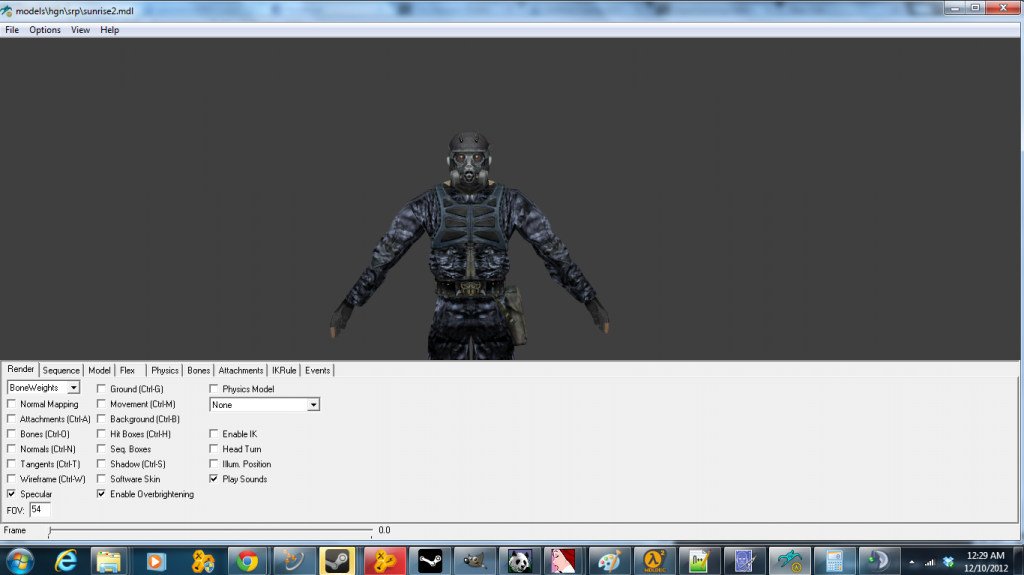Open the Help menu
This screenshot has height=575, width=1024.
pyautogui.click(x=109, y=30)
